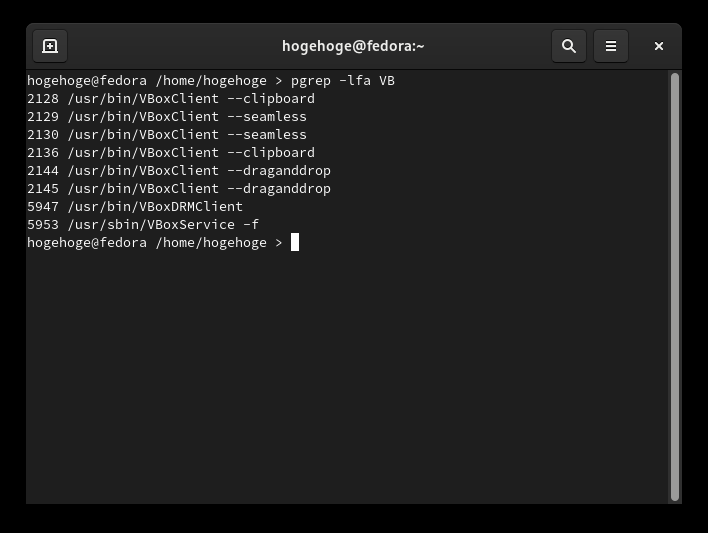This screenshot has width=708, height=533.
Task: Select process line 2128 VBoxClient --clipboard
Action: pyautogui.click(x=171, y=99)
